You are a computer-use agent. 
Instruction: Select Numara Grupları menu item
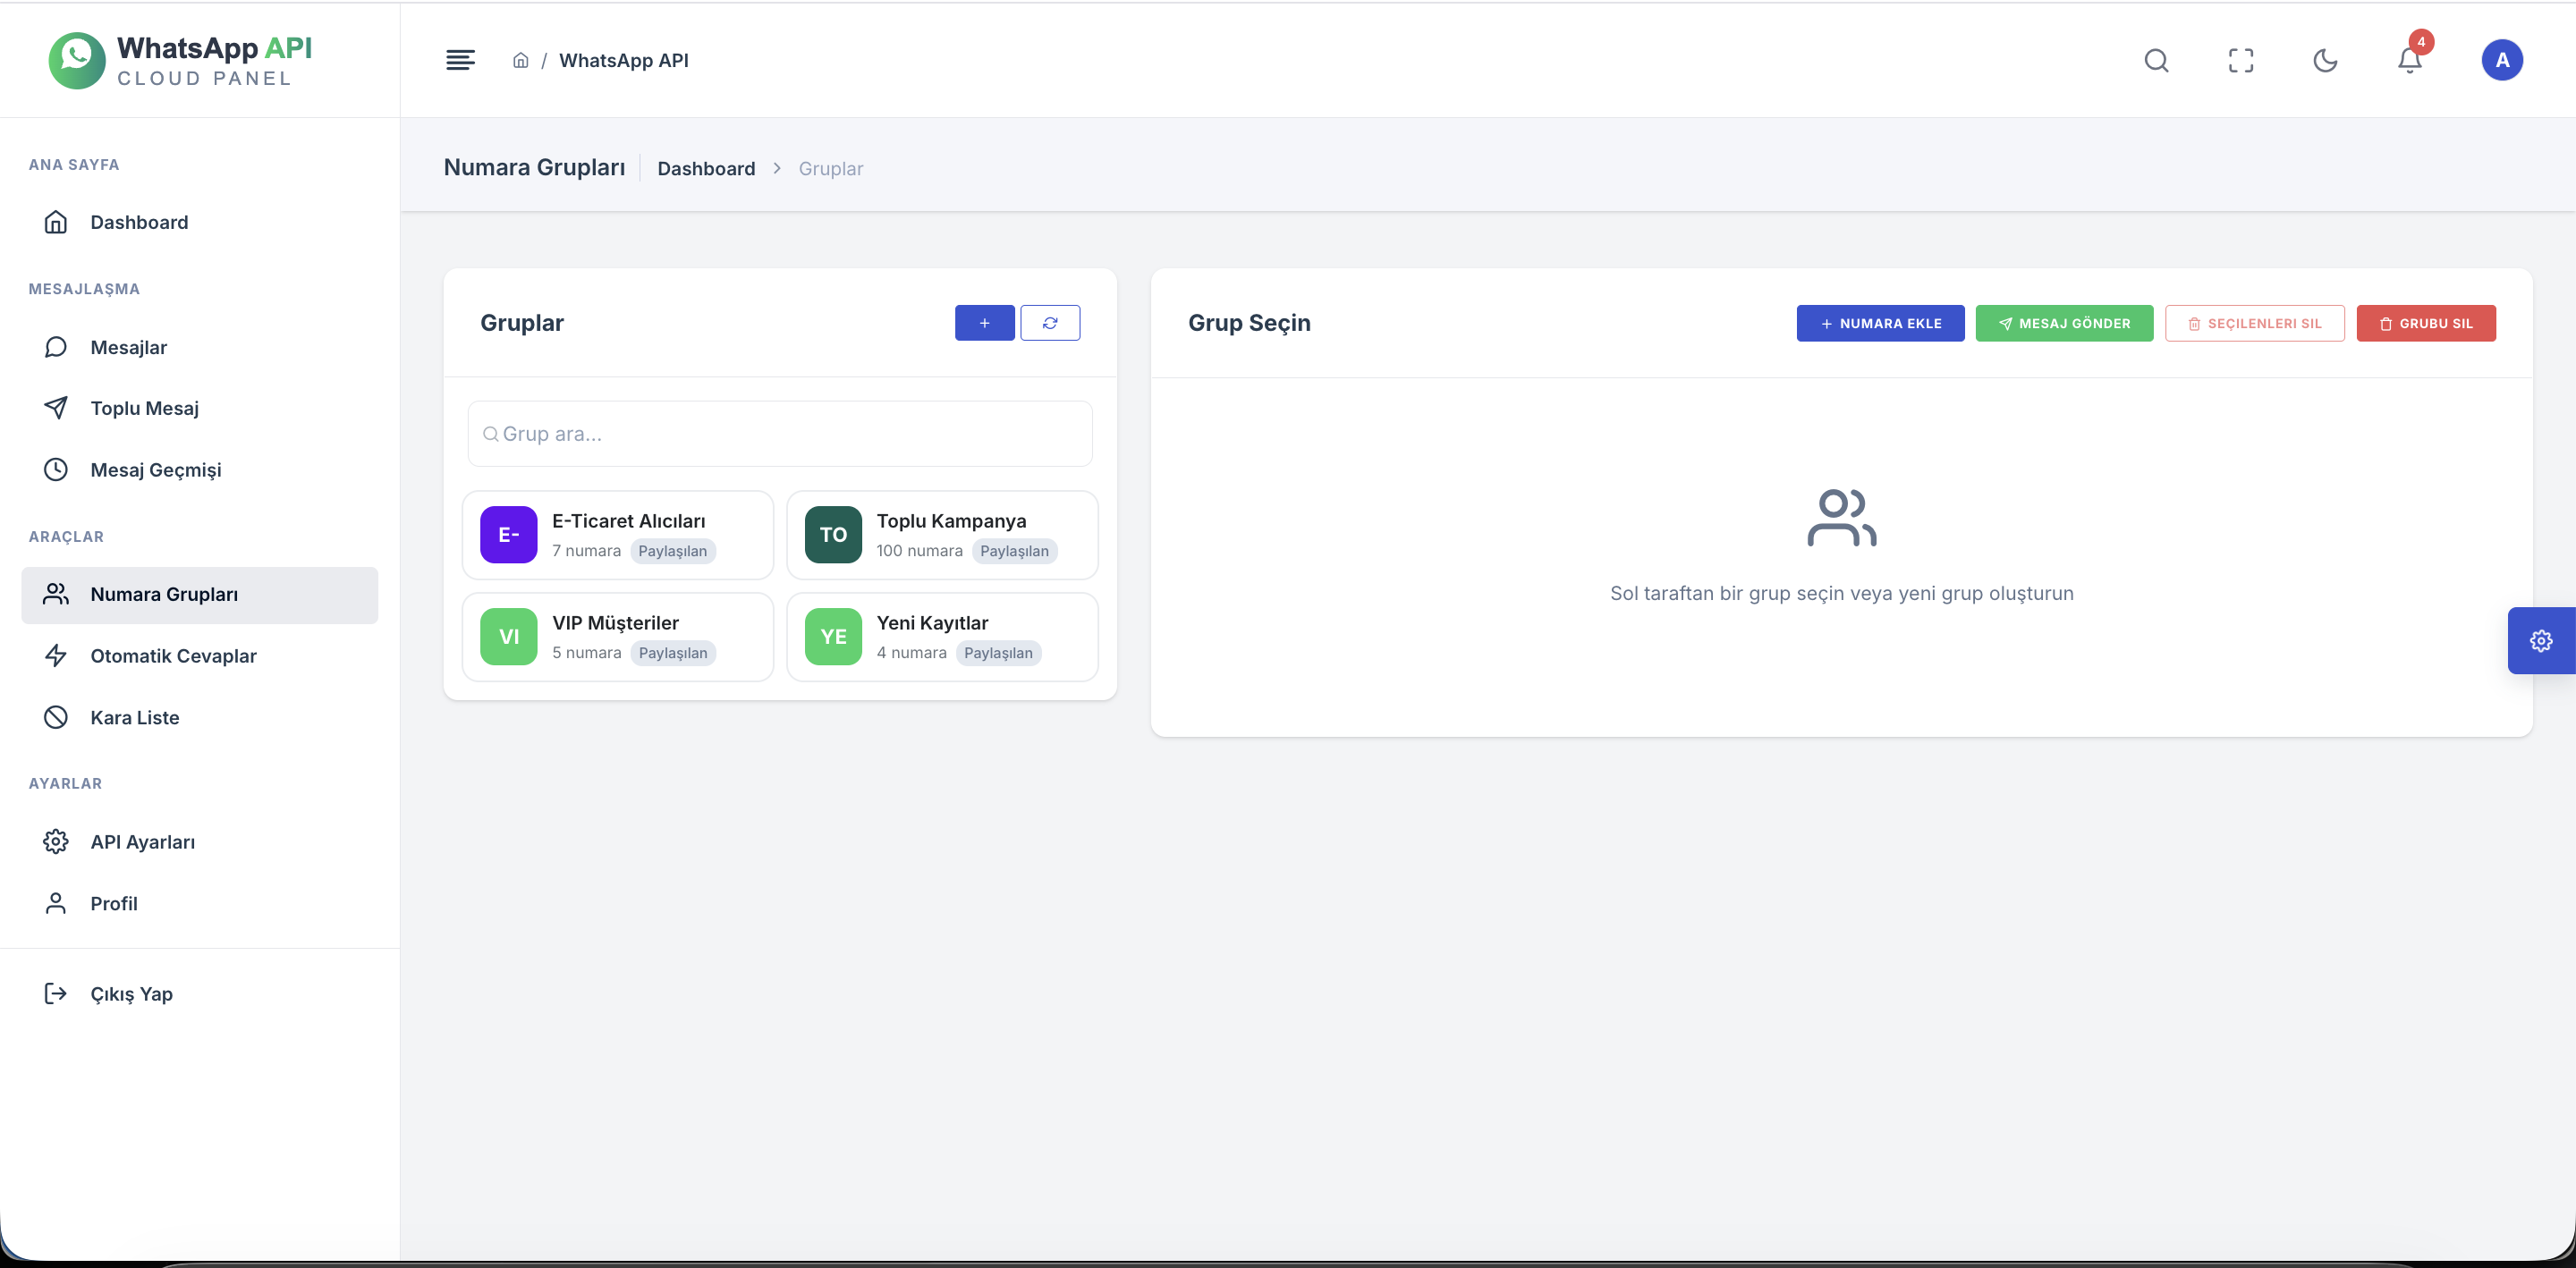[200, 595]
